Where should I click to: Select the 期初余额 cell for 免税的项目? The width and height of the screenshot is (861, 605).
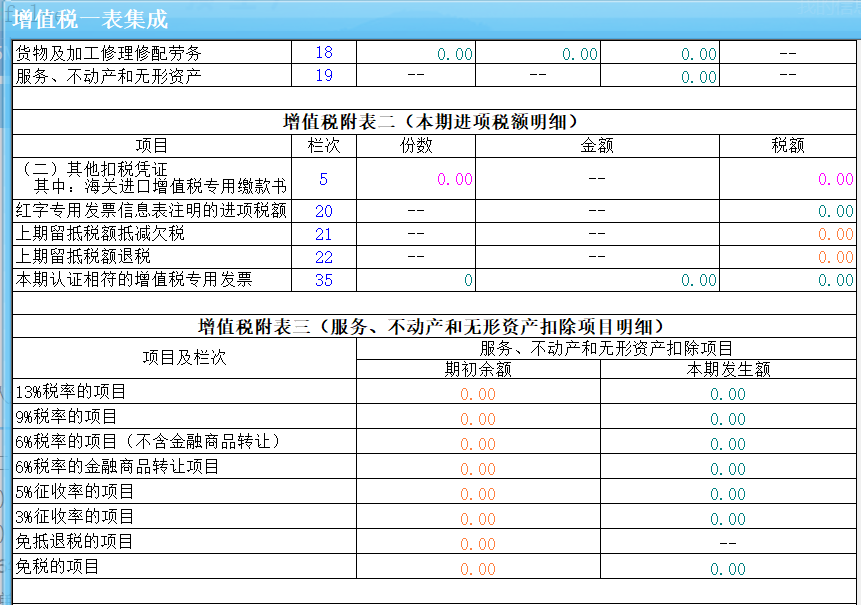pos(475,565)
